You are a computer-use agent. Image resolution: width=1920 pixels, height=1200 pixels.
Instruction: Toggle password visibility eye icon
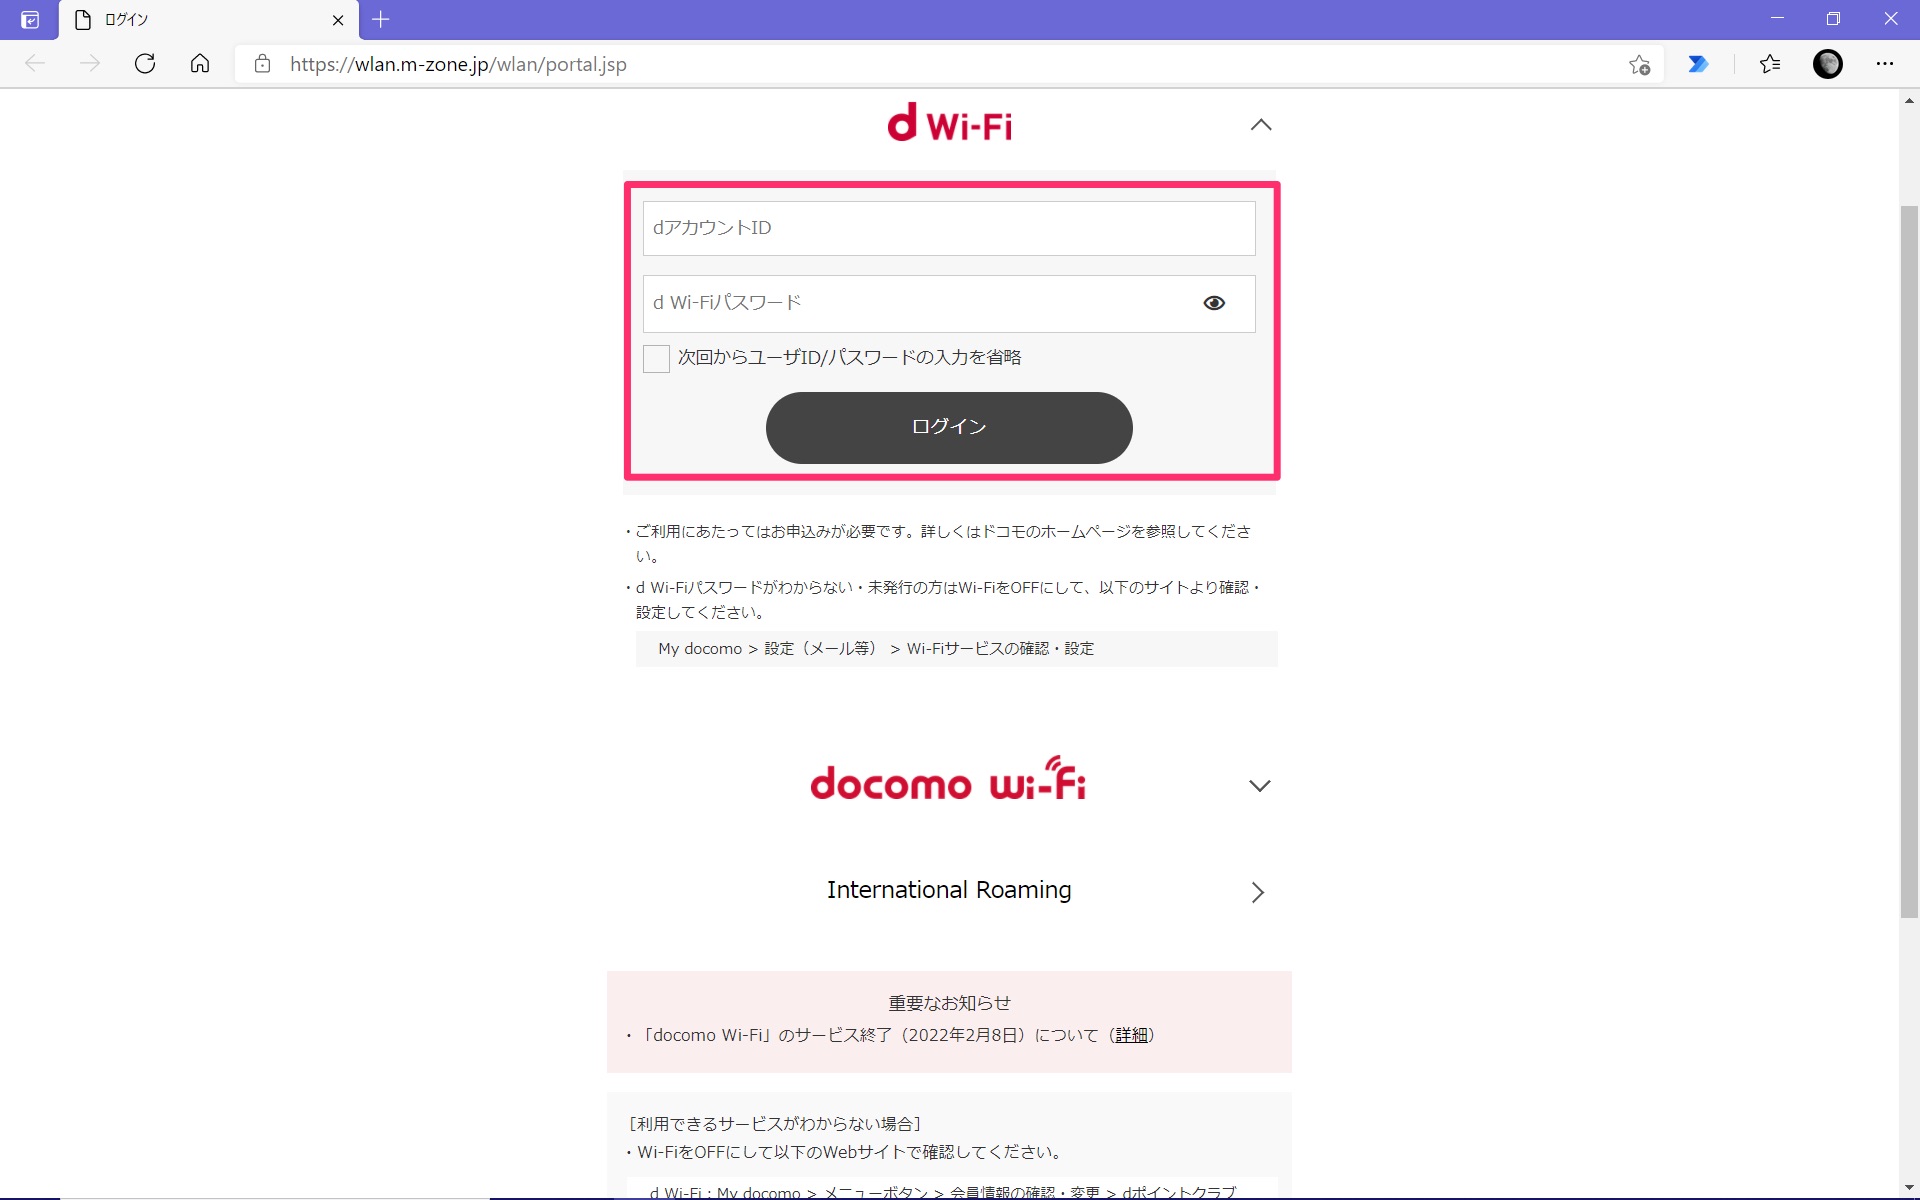1214,303
